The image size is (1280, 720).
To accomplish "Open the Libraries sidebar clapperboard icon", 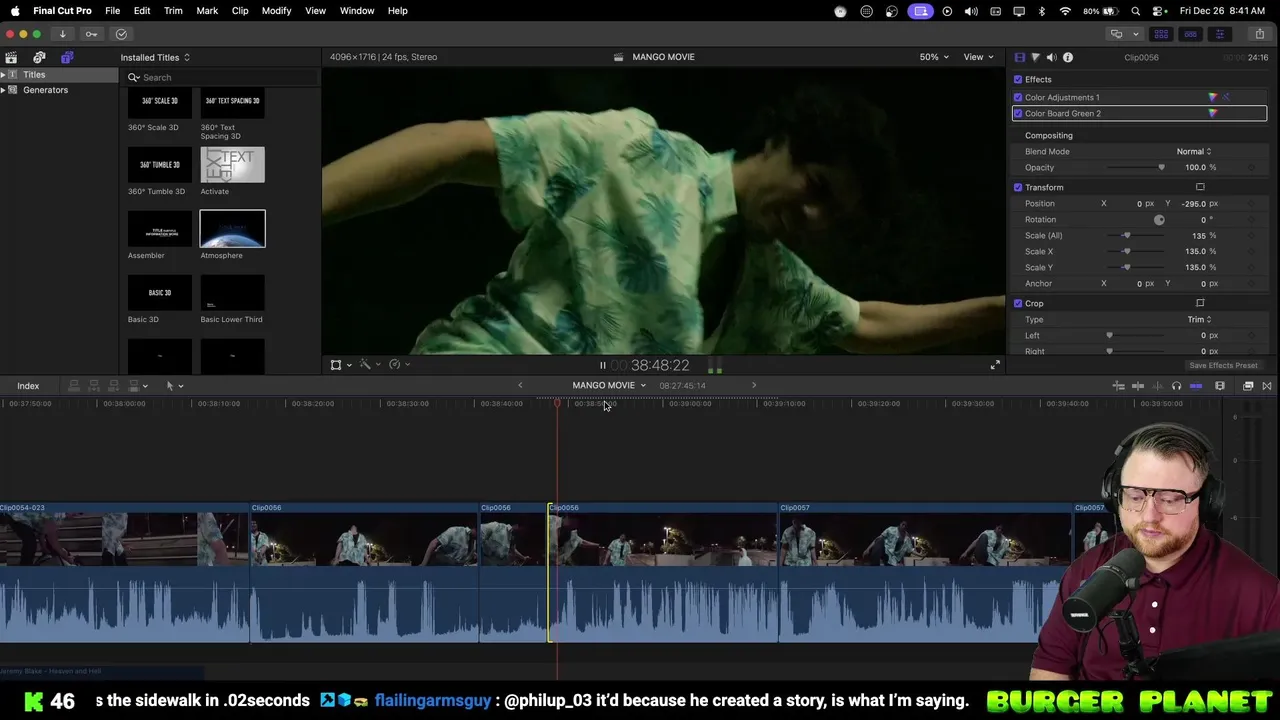I will [x=11, y=57].
